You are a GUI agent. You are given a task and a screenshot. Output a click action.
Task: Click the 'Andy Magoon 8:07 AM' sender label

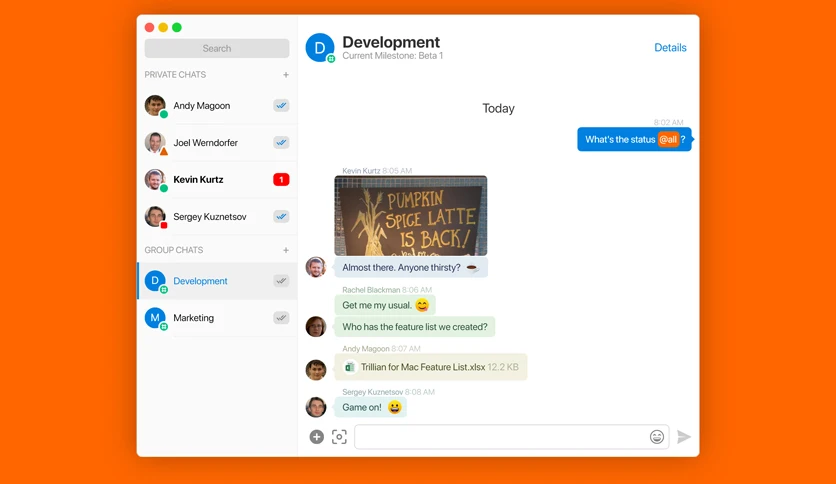click(381, 349)
